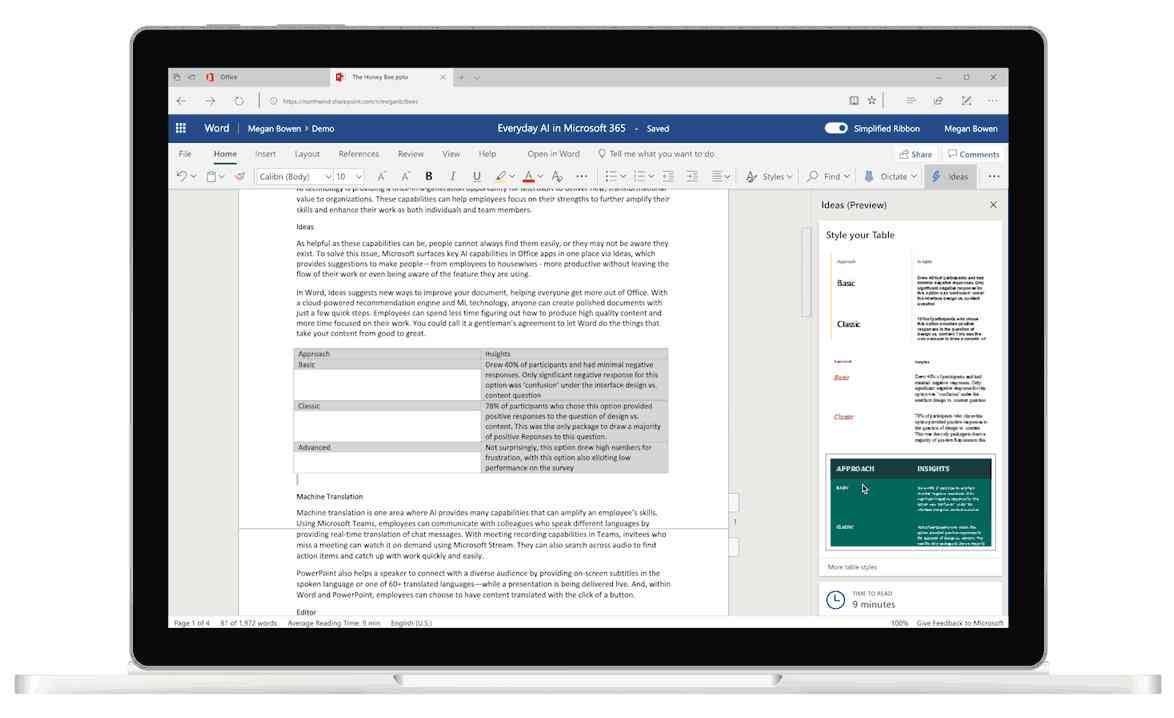Switch to the Review tab
Screen dimensions: 1174x718
tap(410, 153)
